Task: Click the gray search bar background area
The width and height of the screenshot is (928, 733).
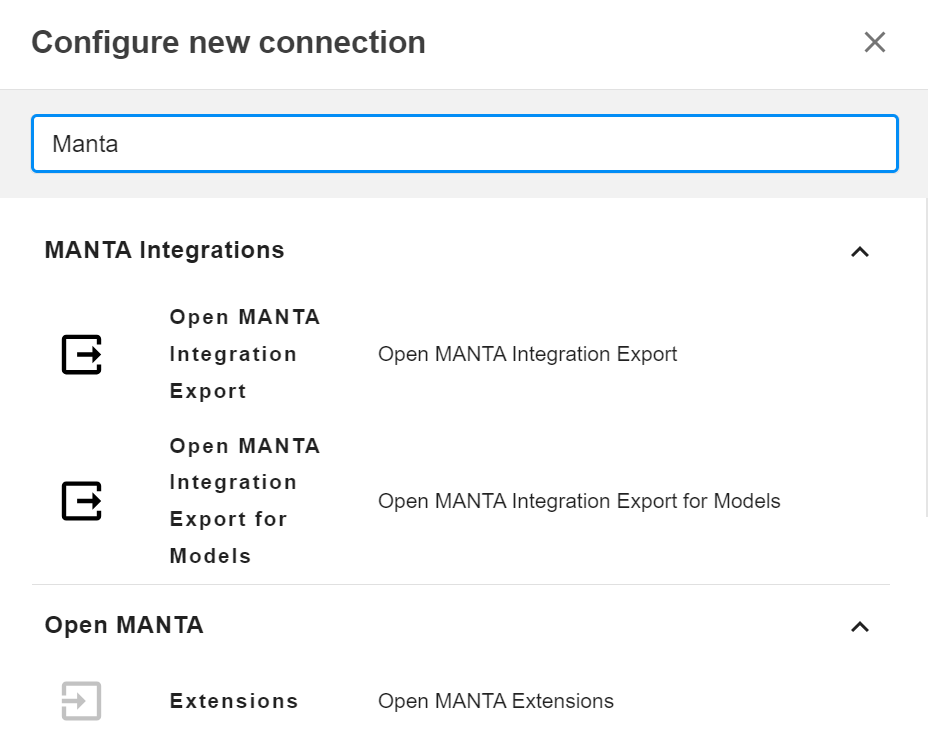Action: point(464,185)
